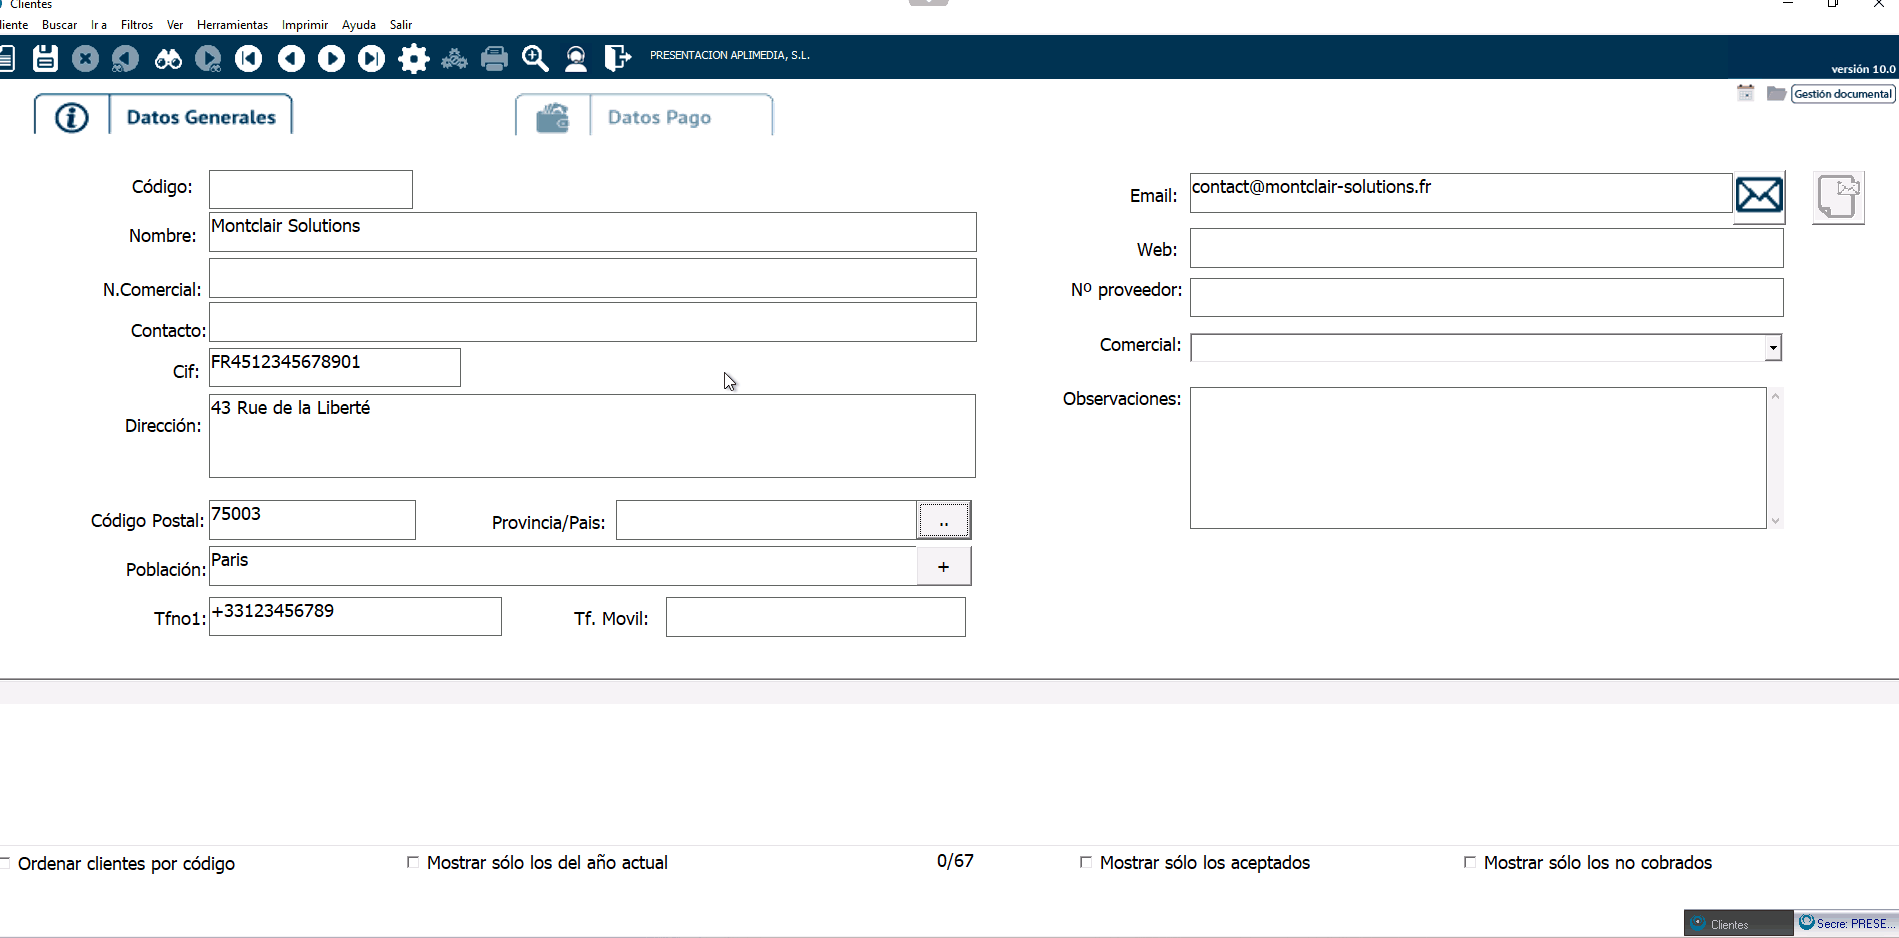The image size is (1899, 938).
Task: Open the calendar icon near Gestión documental
Action: (1745, 93)
